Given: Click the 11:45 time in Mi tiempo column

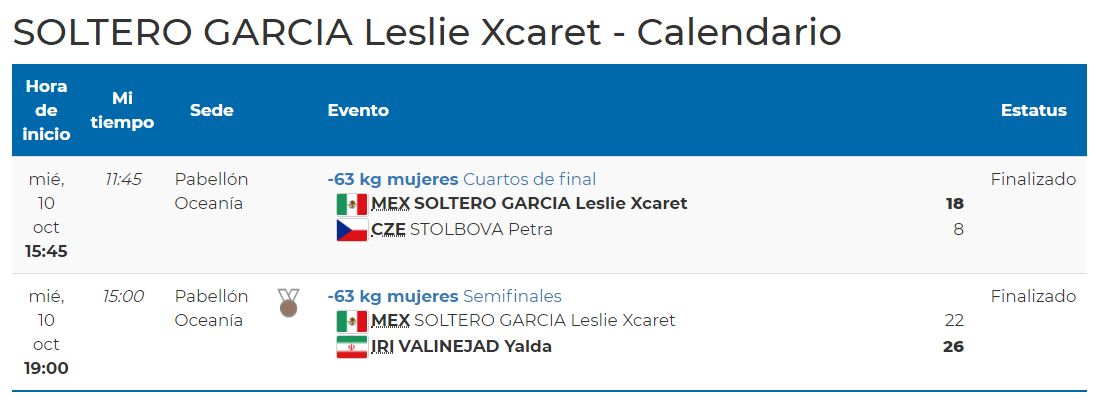Looking at the screenshot, I should pos(123,179).
